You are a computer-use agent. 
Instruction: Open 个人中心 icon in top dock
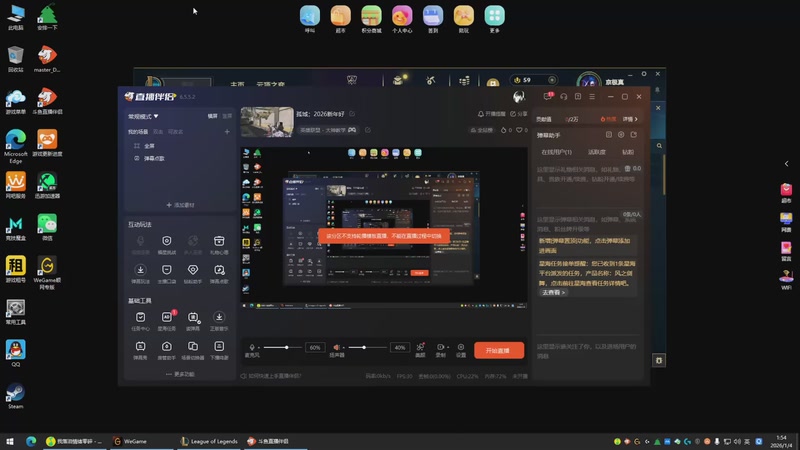point(402,19)
